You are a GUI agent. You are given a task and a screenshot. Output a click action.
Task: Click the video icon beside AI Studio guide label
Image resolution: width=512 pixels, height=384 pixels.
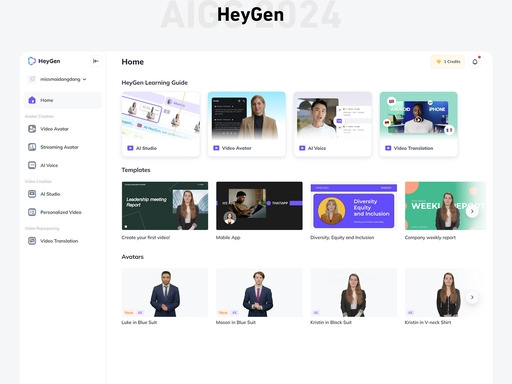130,148
